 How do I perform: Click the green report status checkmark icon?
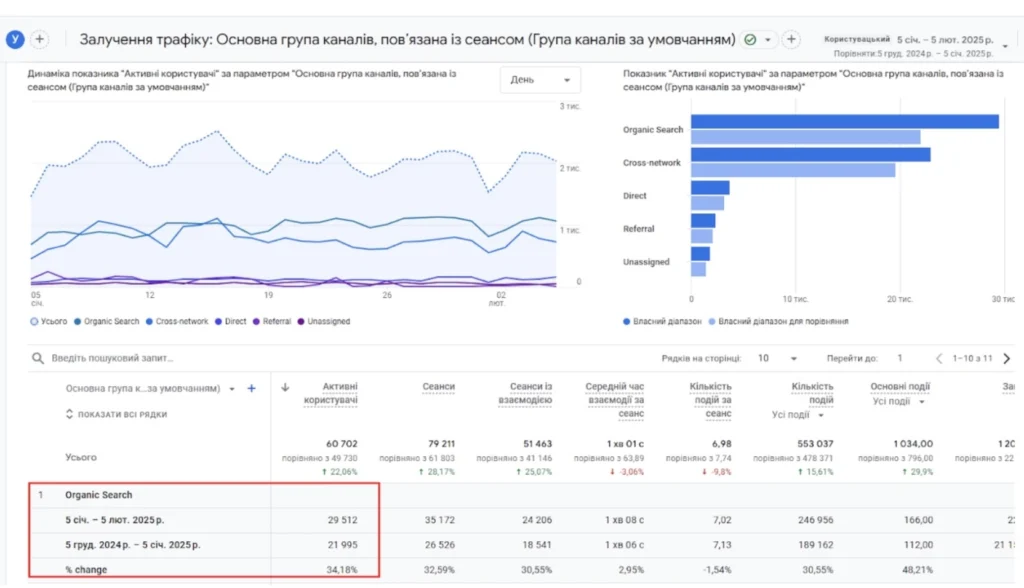(x=750, y=40)
